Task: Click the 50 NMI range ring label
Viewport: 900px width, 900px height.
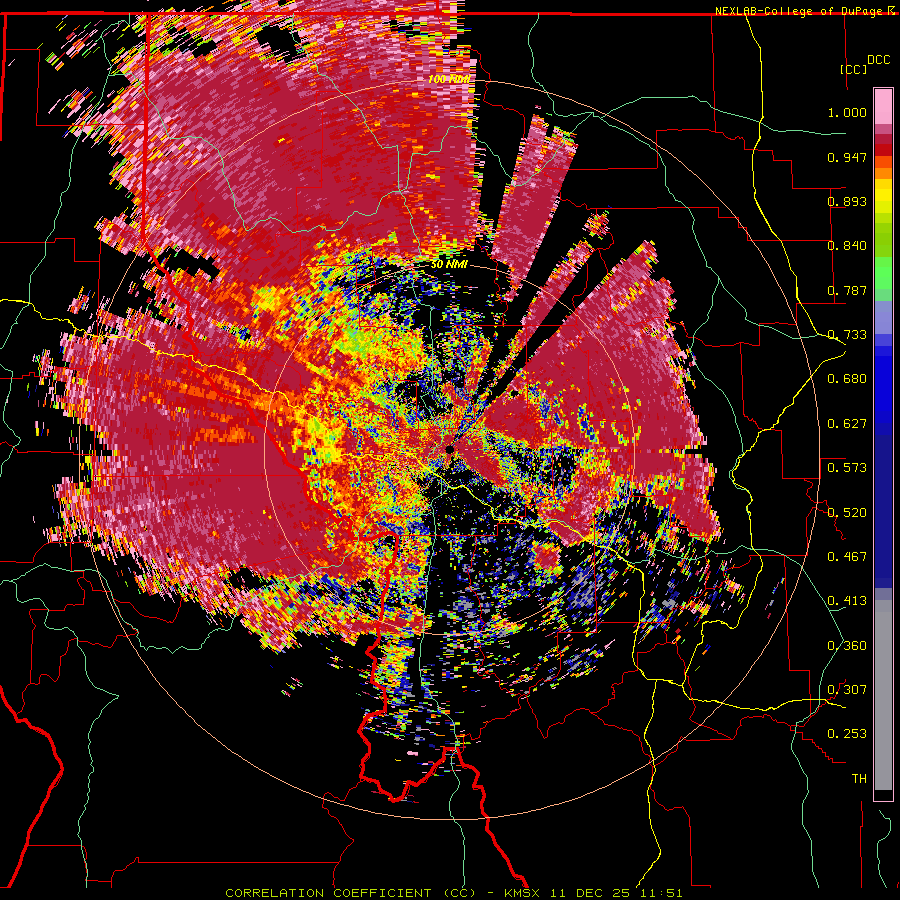Action: (x=449, y=265)
